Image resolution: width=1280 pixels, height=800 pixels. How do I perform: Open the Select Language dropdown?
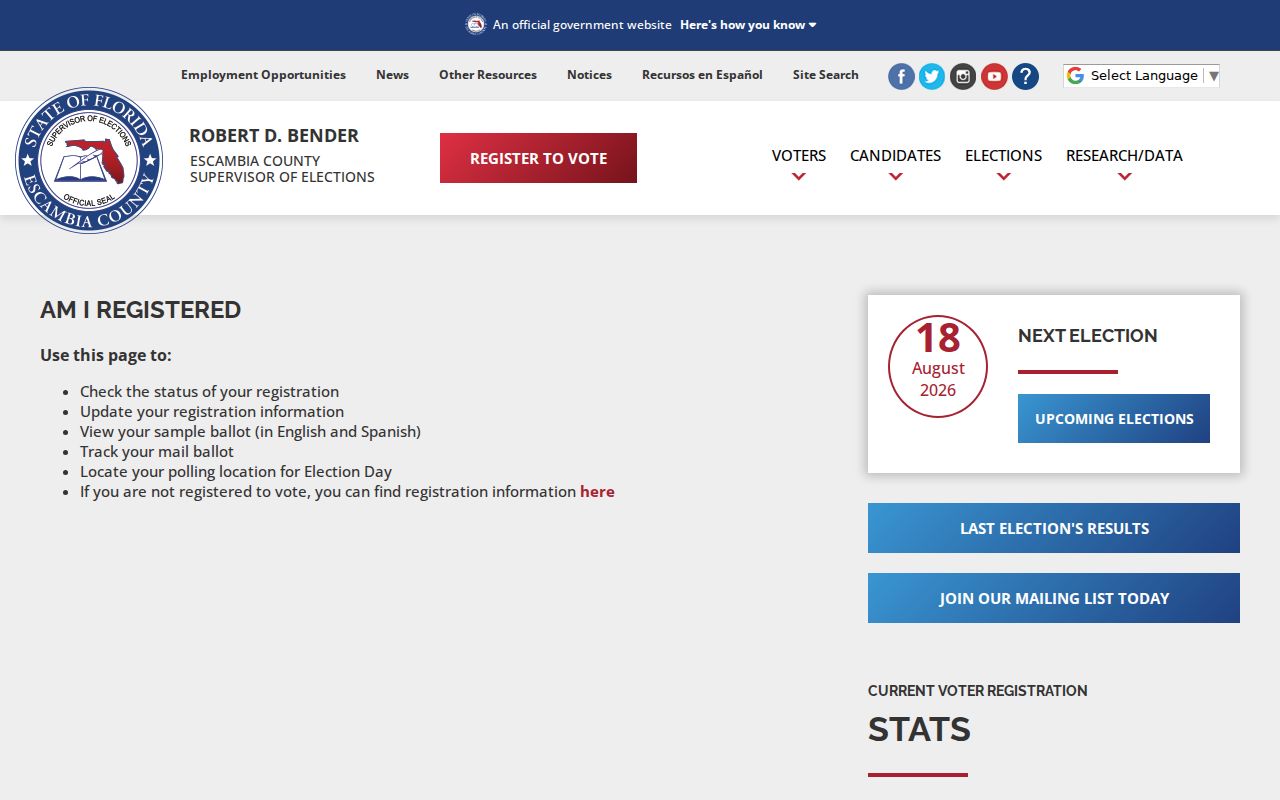(1141, 76)
